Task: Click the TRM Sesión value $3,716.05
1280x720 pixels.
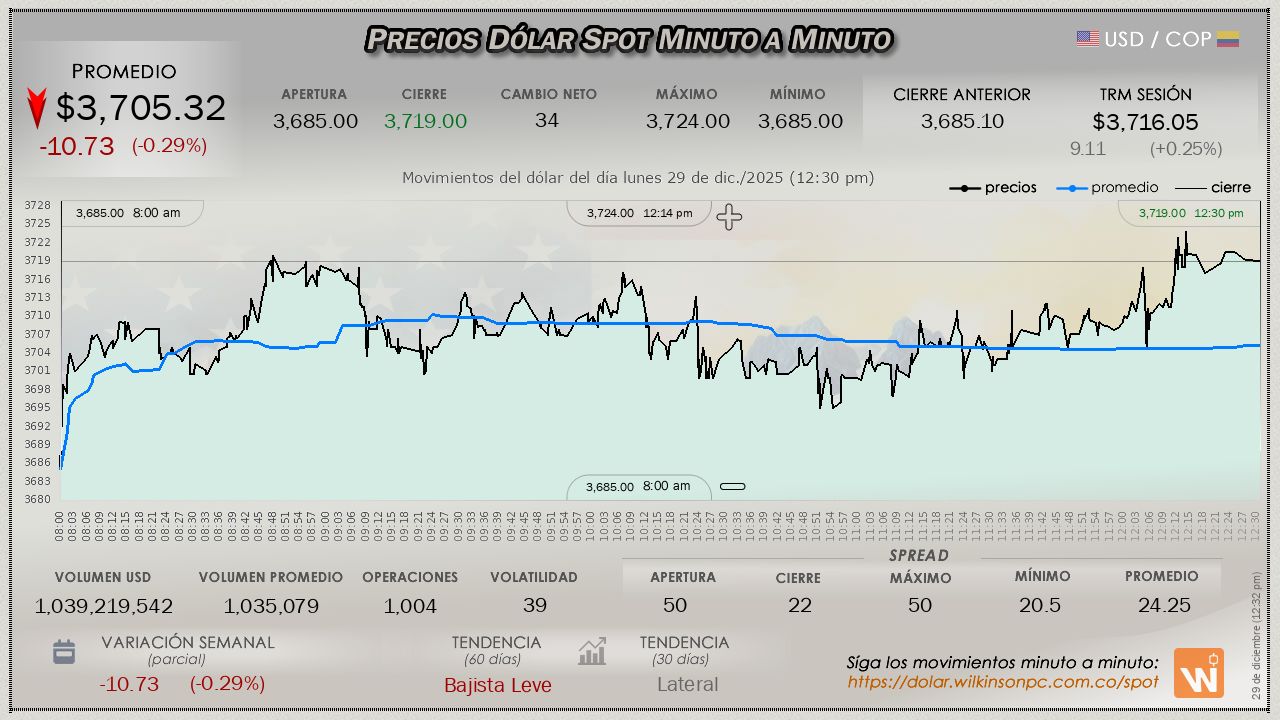Action: tap(1145, 122)
